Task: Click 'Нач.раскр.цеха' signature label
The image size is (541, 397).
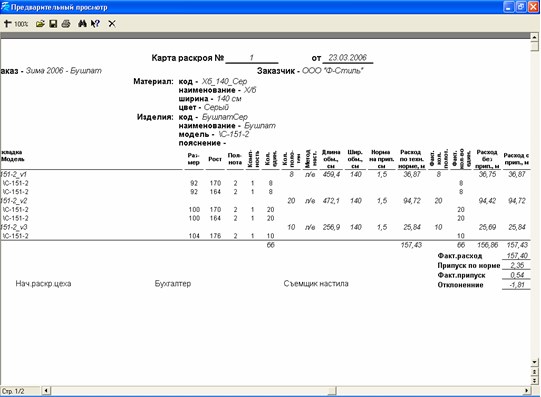Action: click(43, 284)
